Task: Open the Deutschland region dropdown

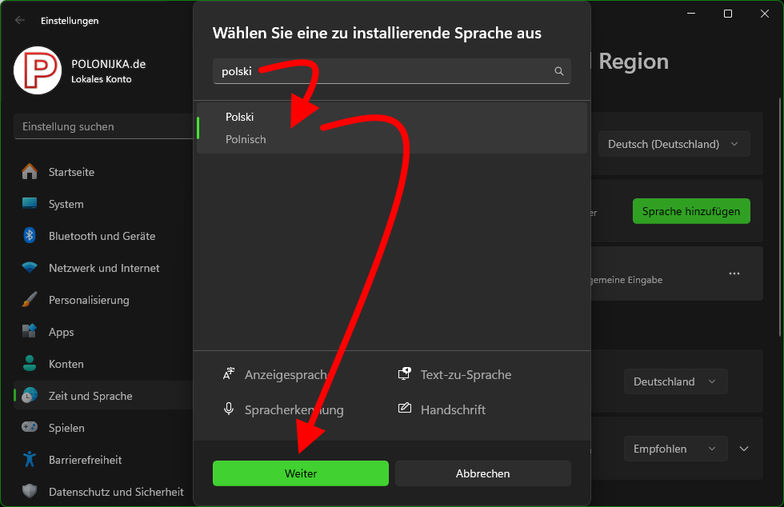Action: point(675,381)
